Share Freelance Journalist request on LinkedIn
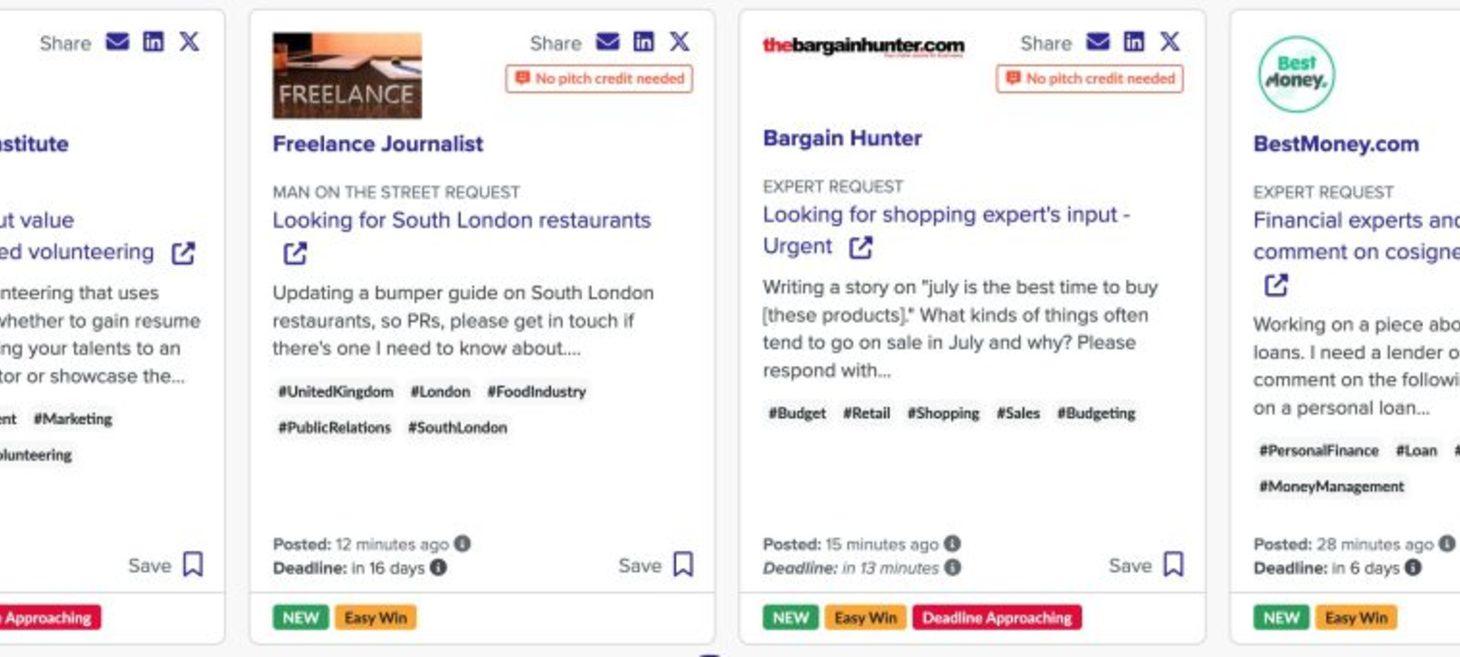 click(x=644, y=42)
